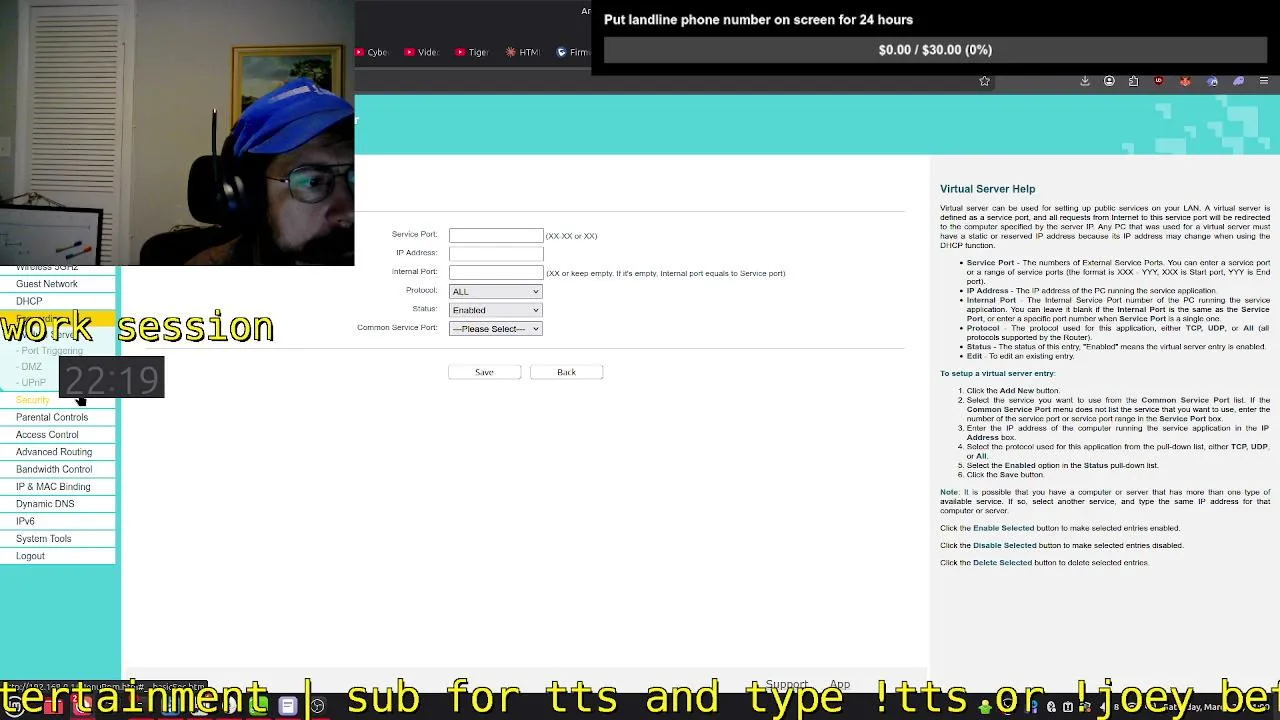The image size is (1280, 720).
Task: Switch to the Firm browser tab
Action: pos(573,52)
